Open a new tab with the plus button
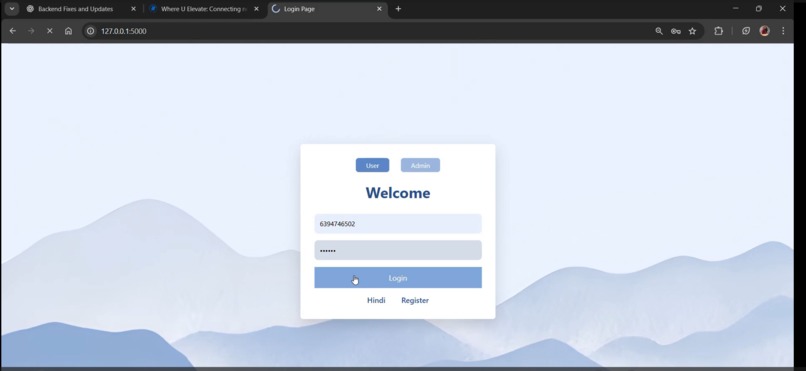 pyautogui.click(x=398, y=9)
